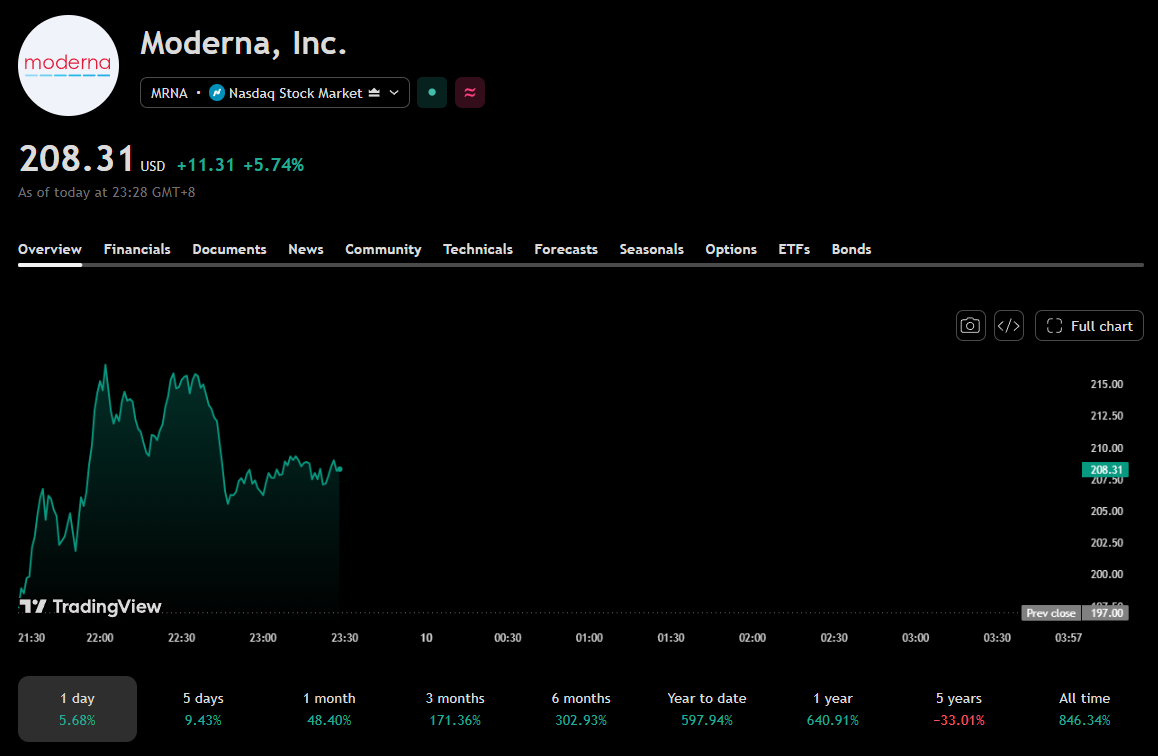Go to the ETFs tab
Screen dimensions: 1158x756
tap(794, 250)
